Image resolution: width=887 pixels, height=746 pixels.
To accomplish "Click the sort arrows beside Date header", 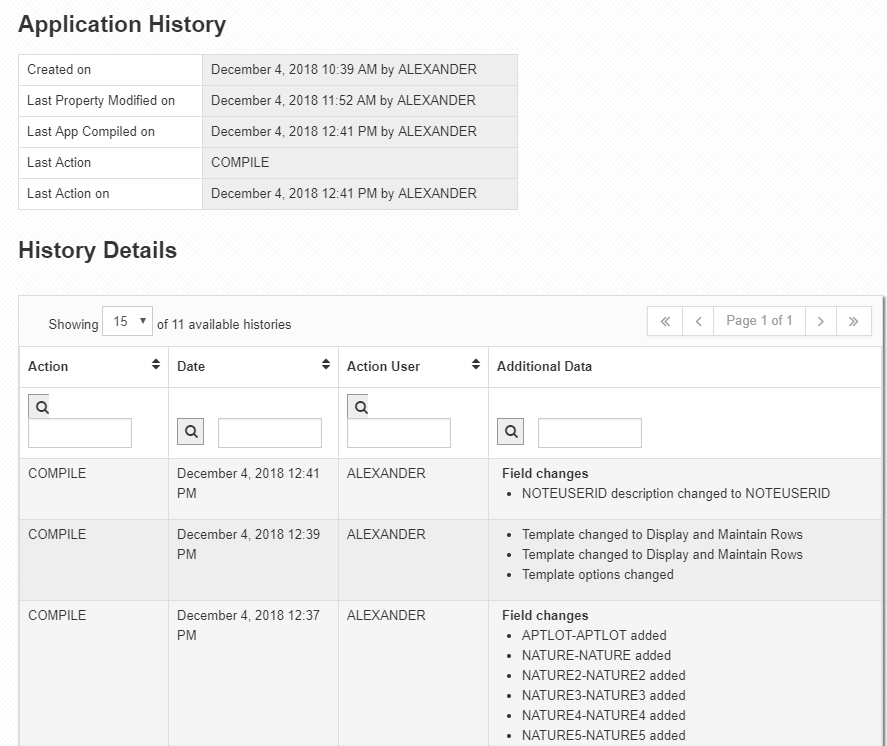I will [324, 365].
